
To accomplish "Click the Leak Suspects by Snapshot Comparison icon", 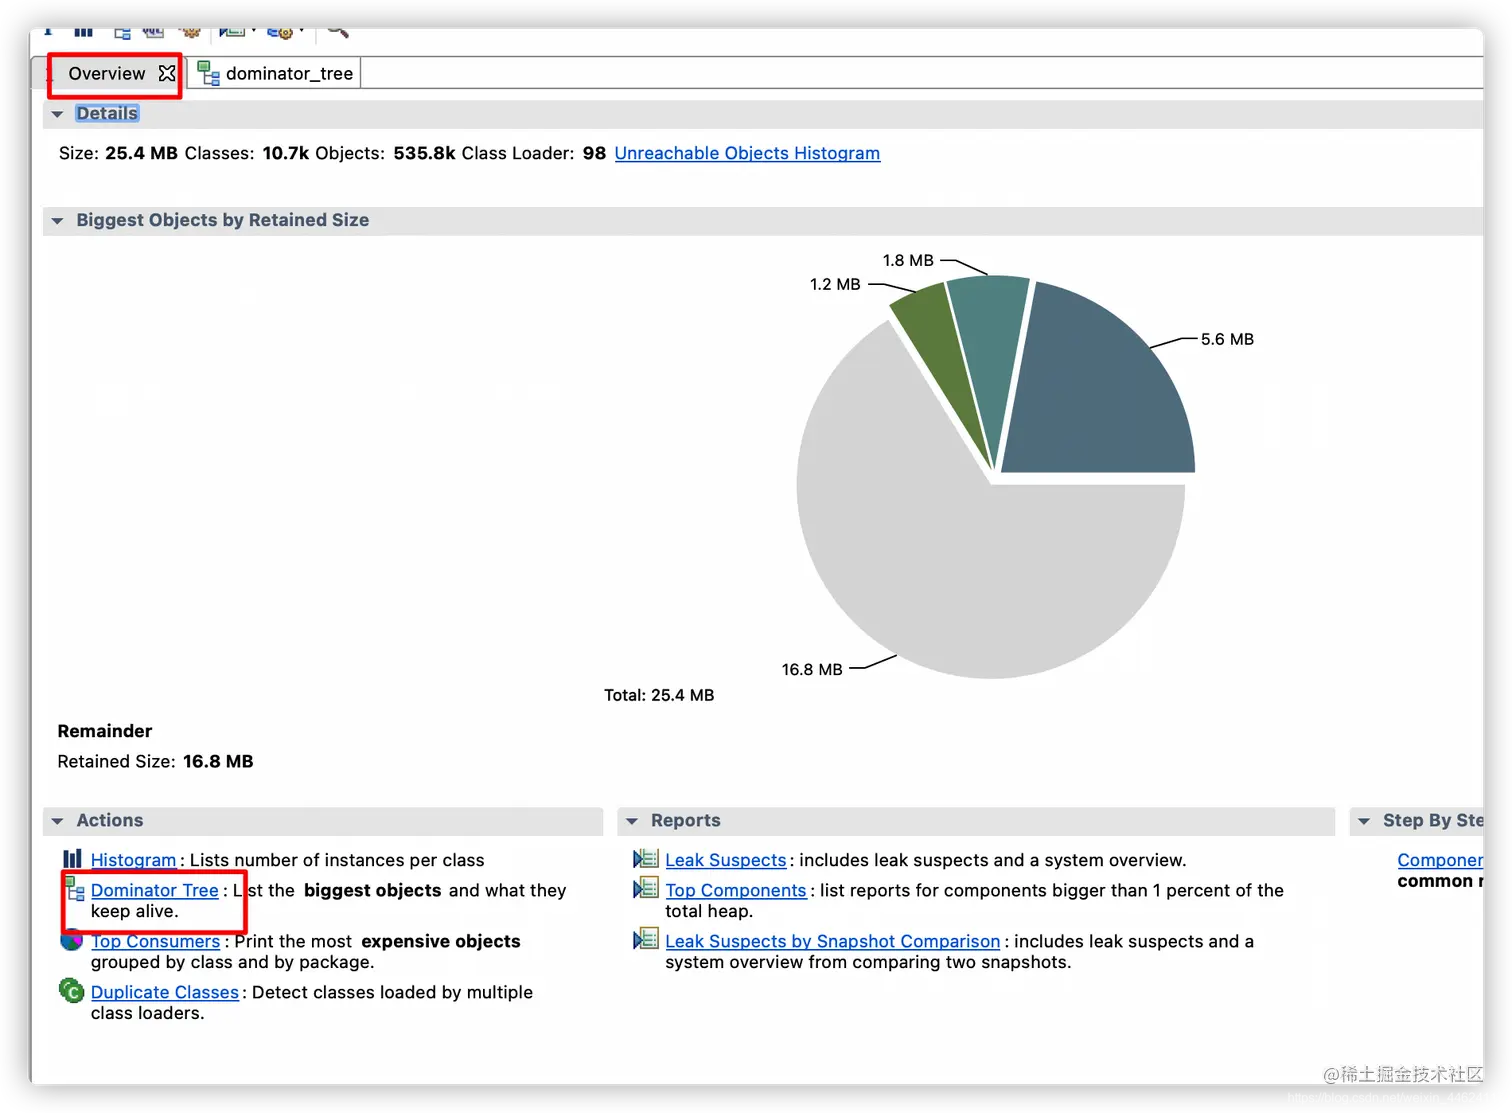I will tap(646, 939).
